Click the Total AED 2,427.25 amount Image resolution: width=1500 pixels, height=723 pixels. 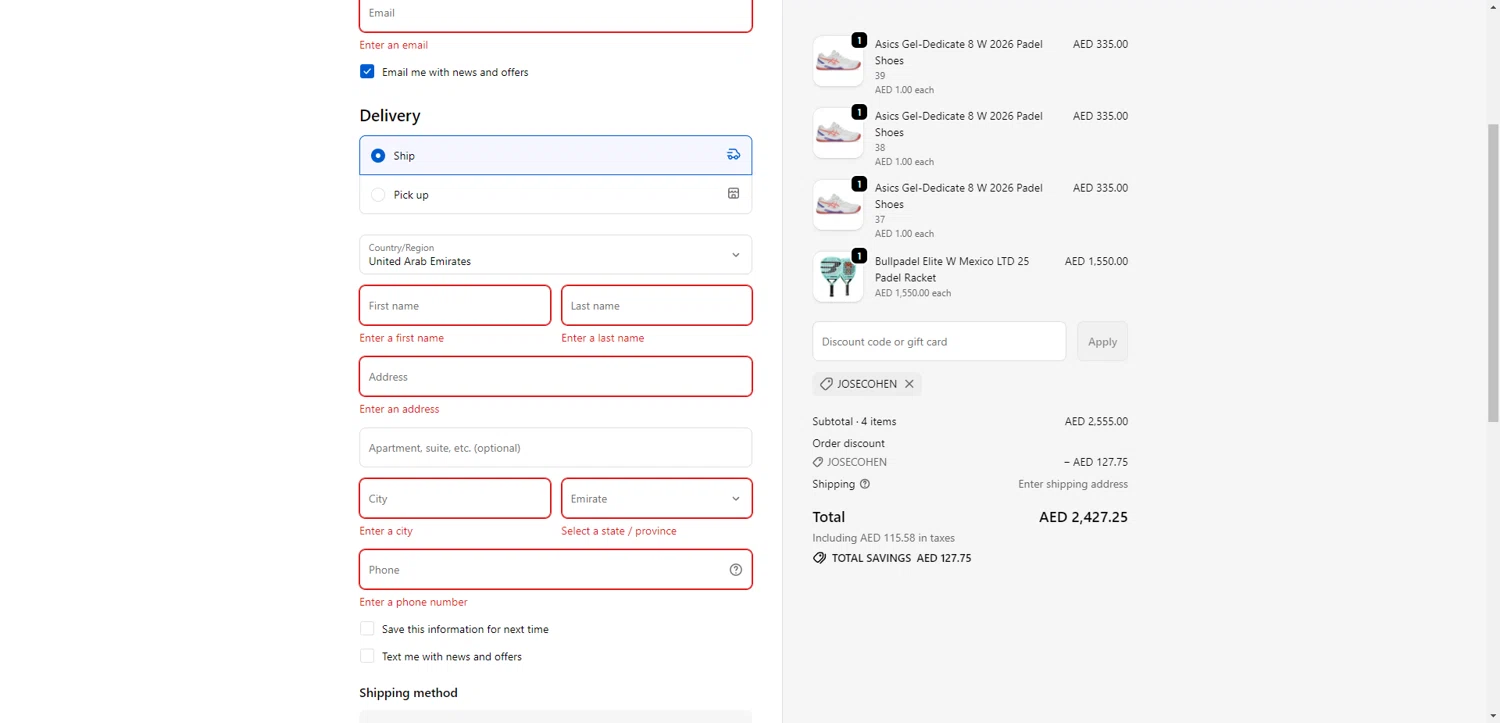(1083, 517)
